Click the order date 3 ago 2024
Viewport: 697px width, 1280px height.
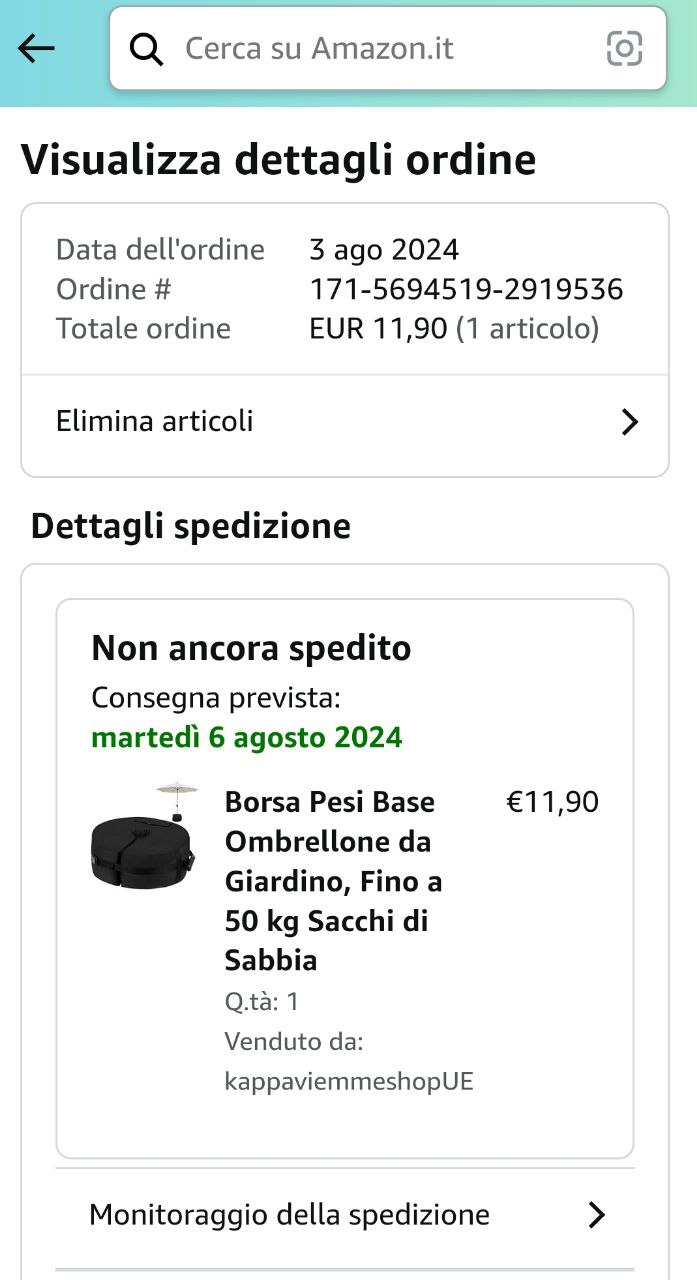coord(384,249)
